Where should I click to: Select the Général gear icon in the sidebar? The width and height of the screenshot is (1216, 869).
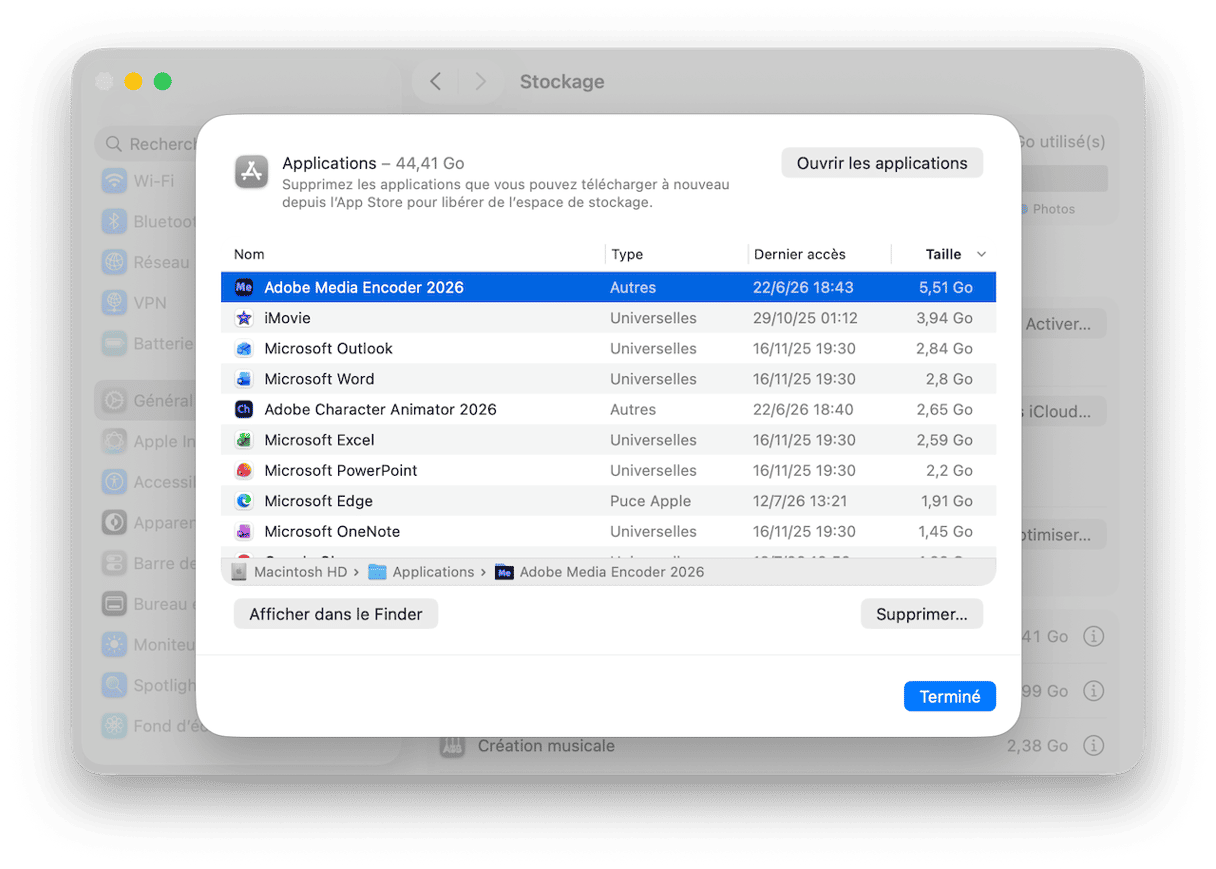point(115,401)
